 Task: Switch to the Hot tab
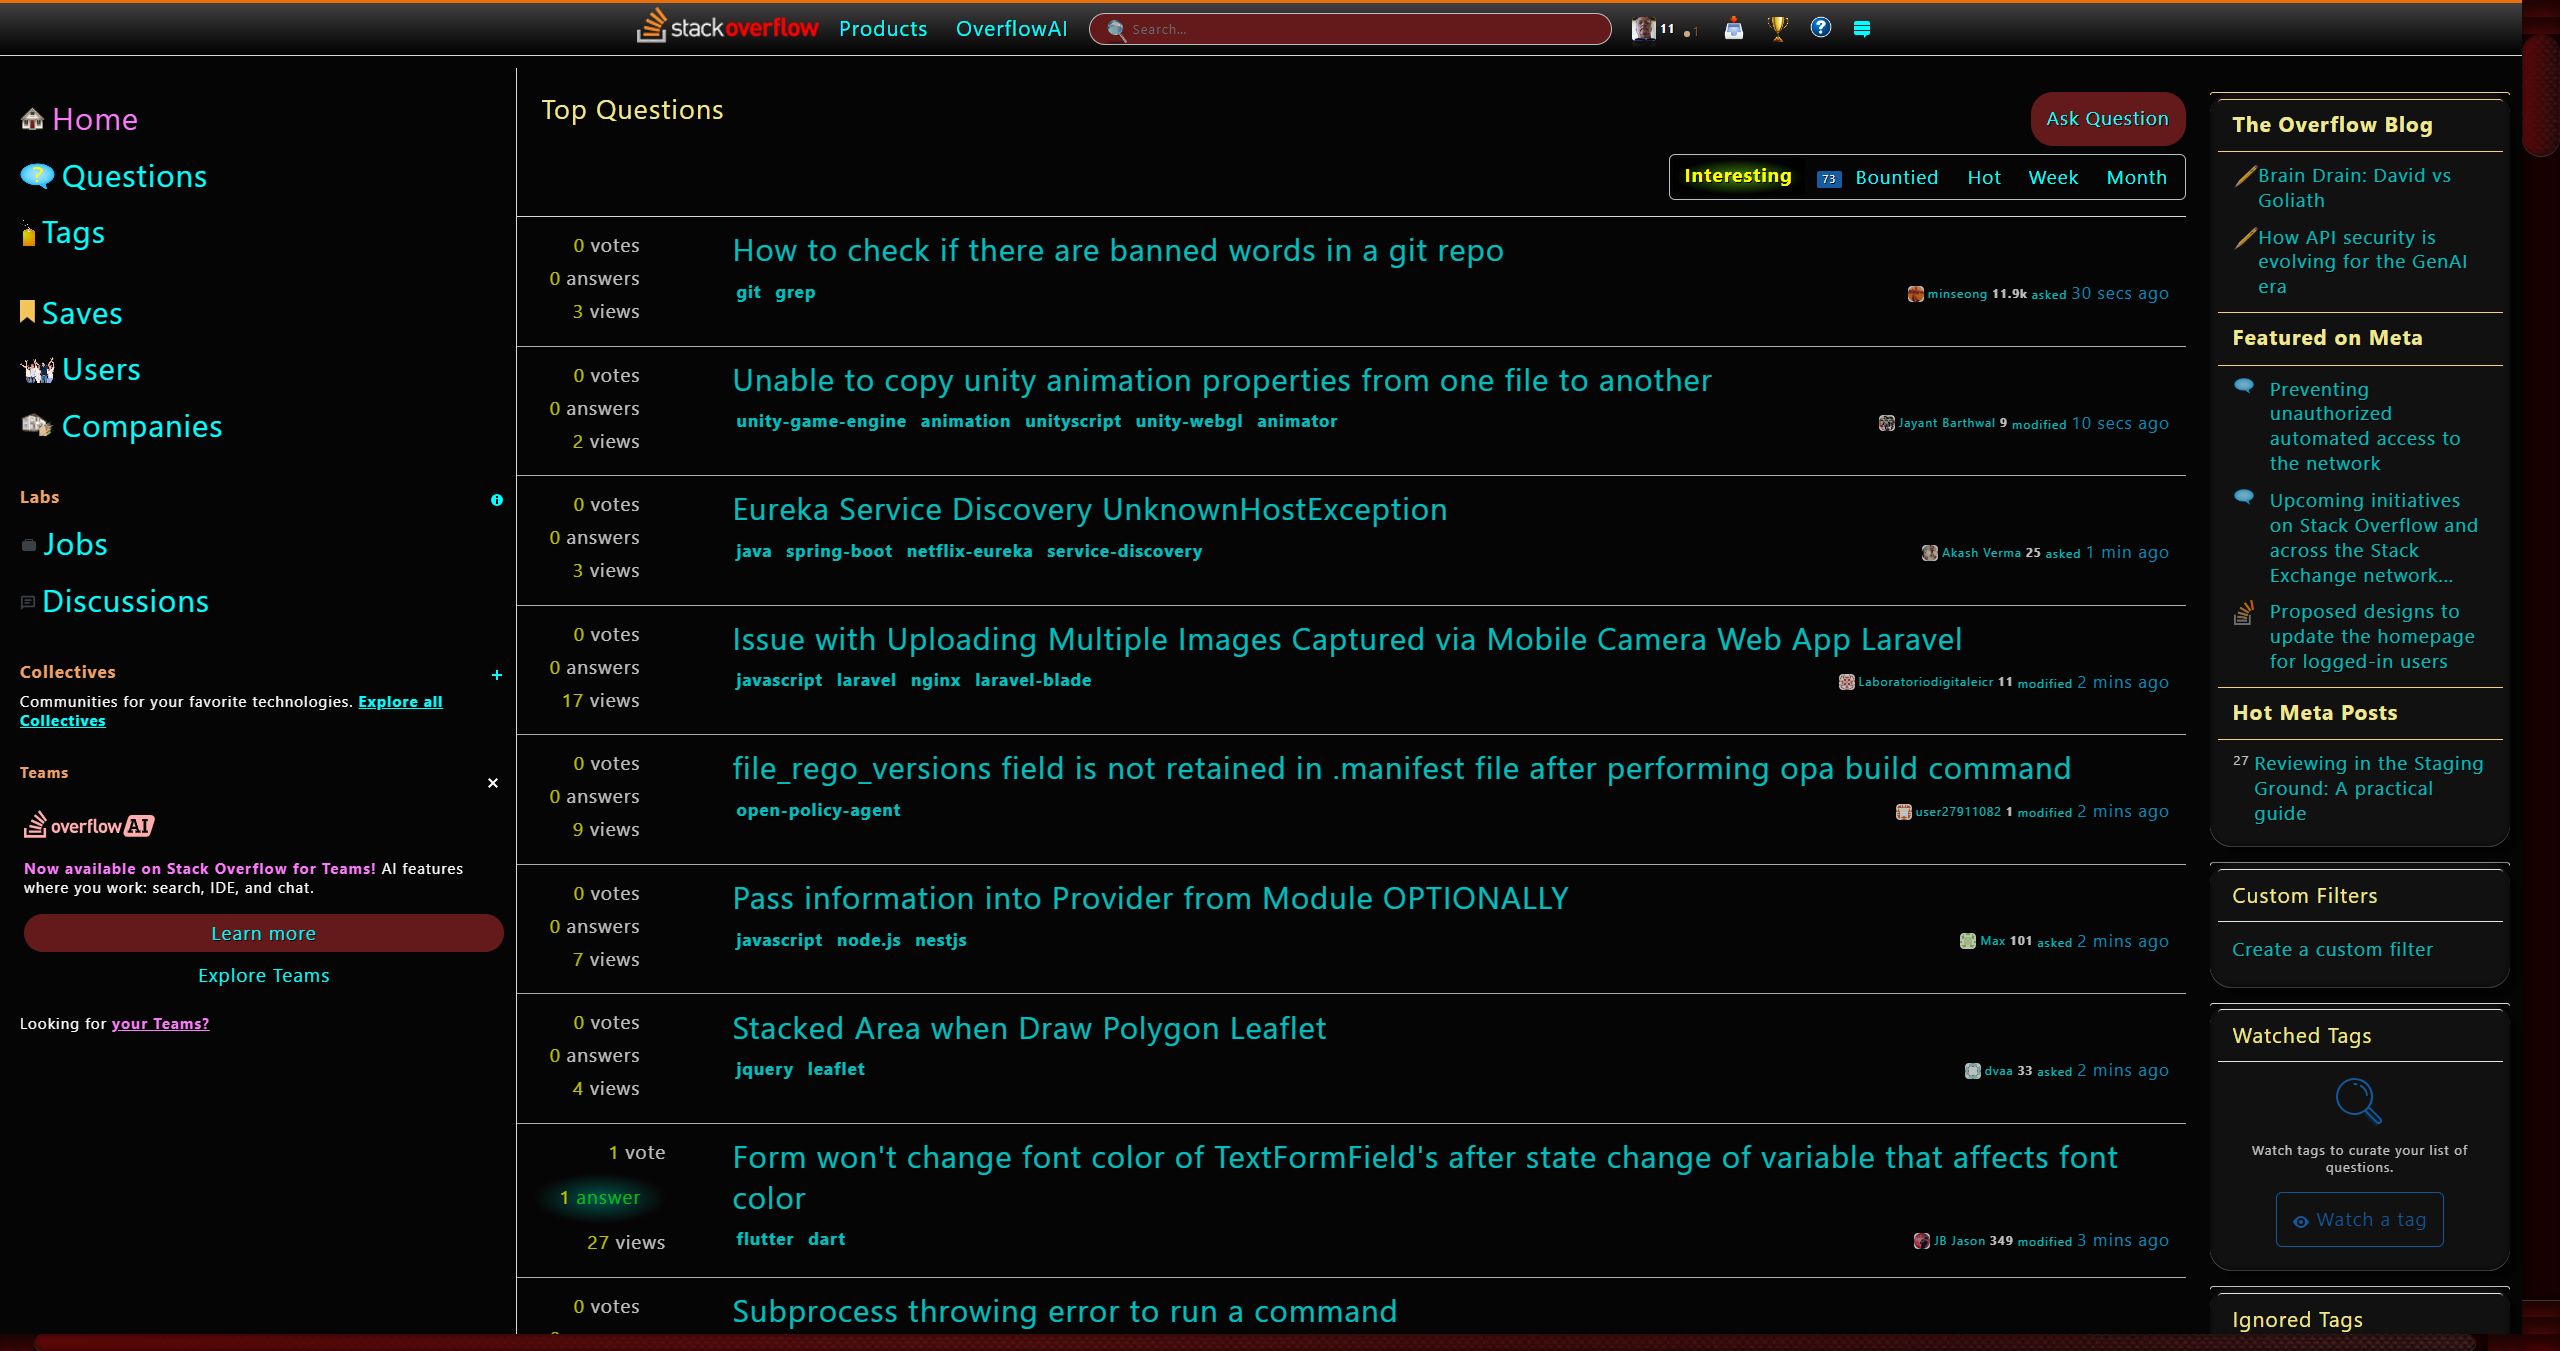[x=1984, y=177]
